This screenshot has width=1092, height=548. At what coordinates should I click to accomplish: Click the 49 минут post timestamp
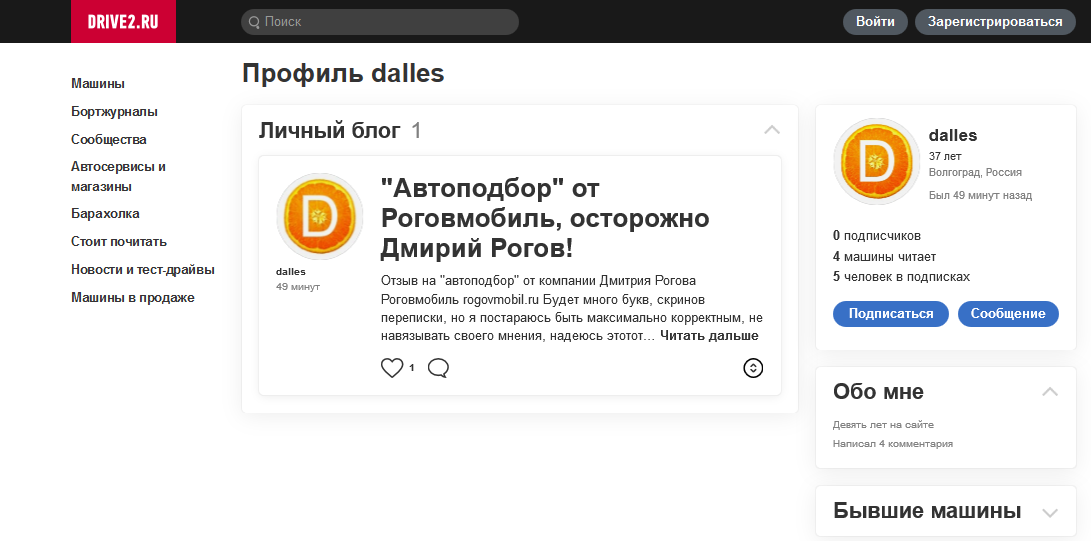[x=297, y=286]
